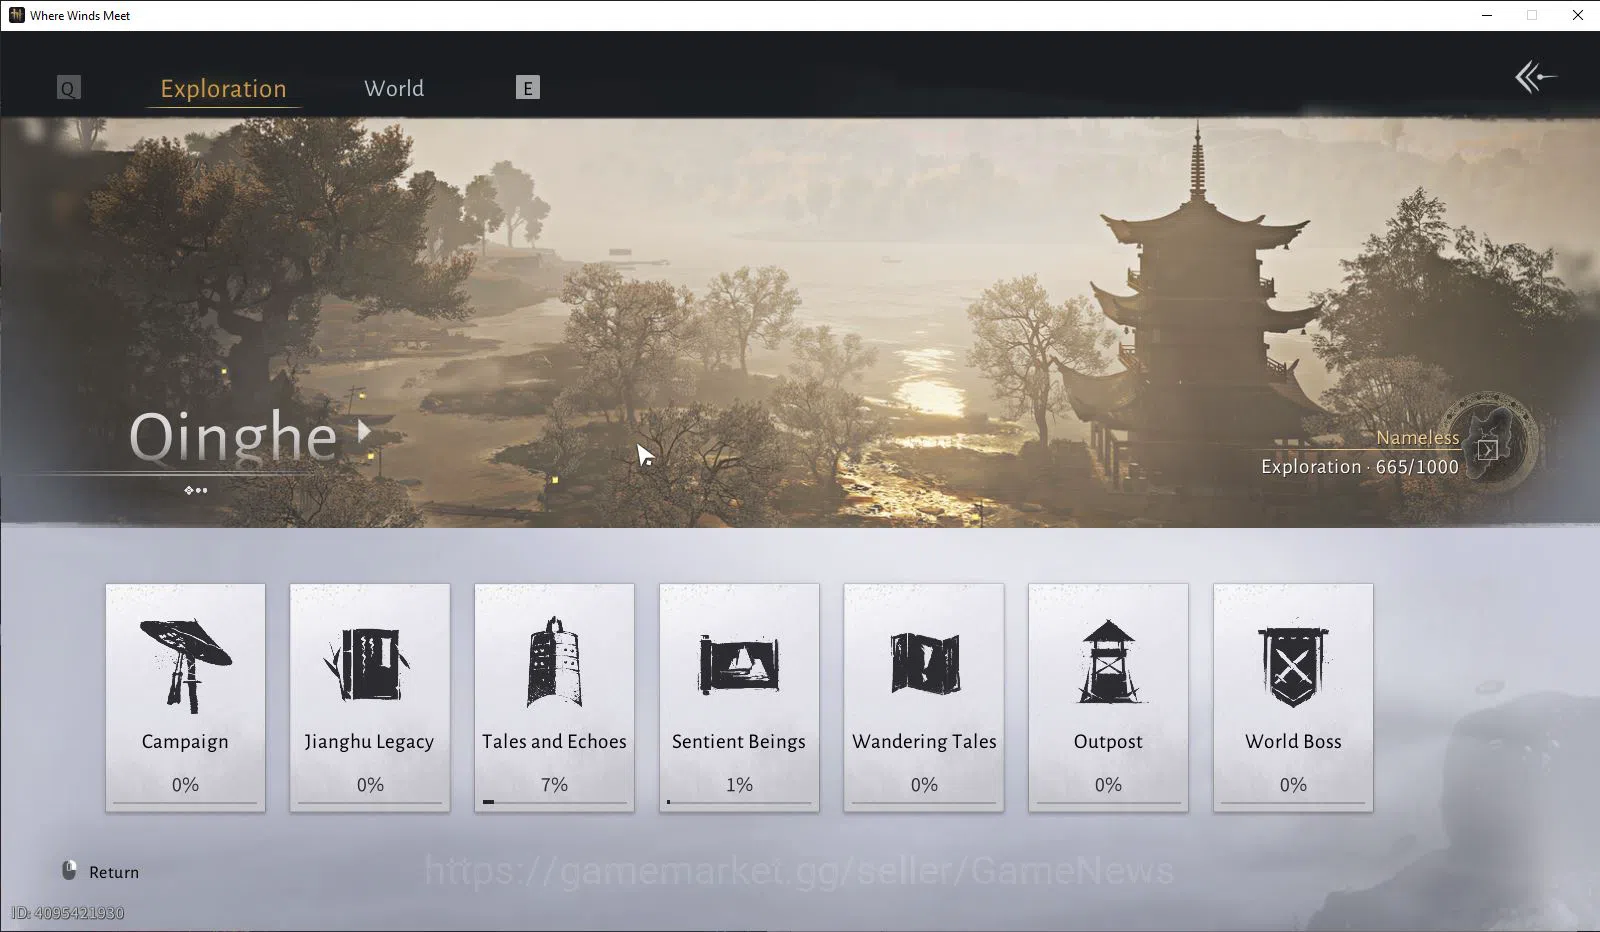1600x932 pixels.
Task: Open the World Boss banner icon
Action: [1293, 664]
